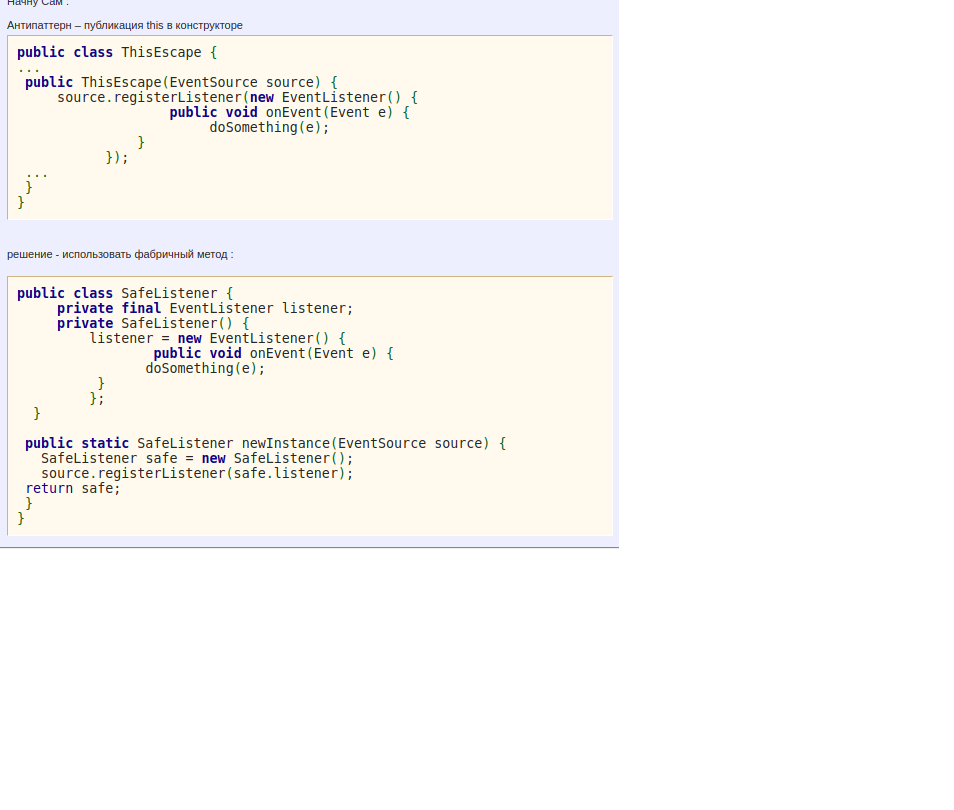Click the heading text 'Антипаттерн – публикация this в конструкторе'

[x=125, y=25]
